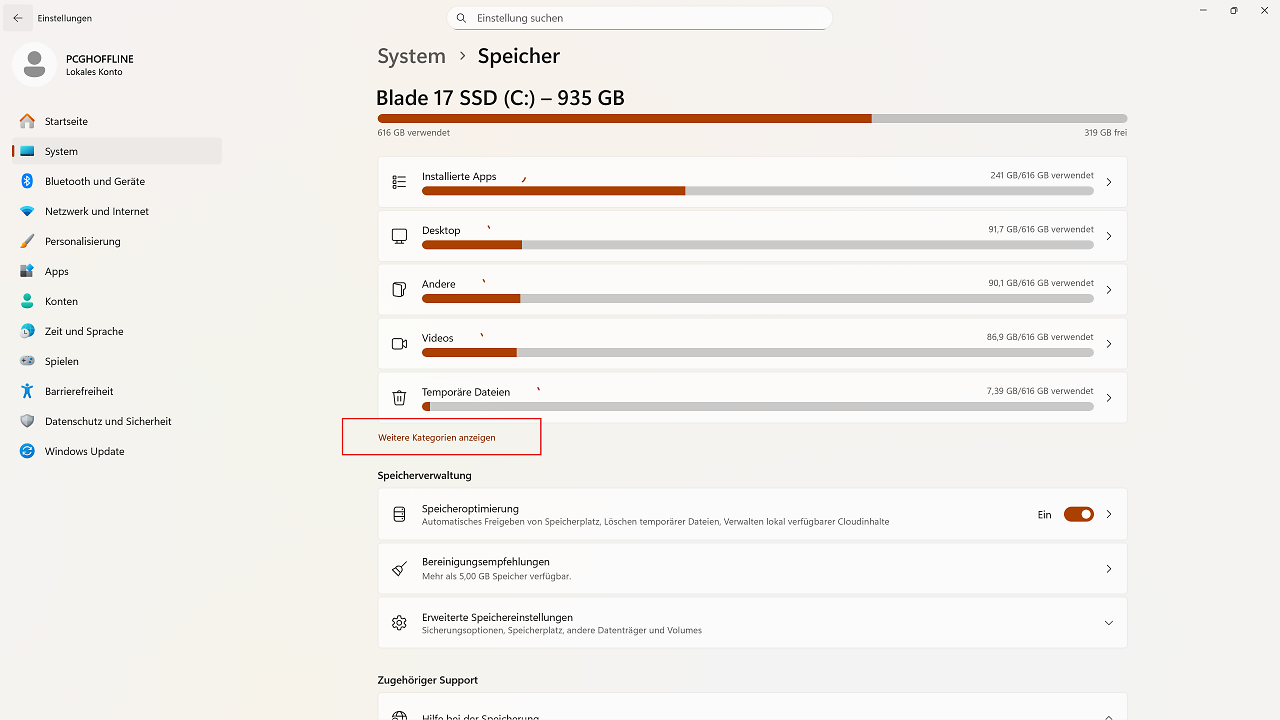Turn off the Speicheroptimierung switch
The width and height of the screenshot is (1280, 720).
point(1078,514)
